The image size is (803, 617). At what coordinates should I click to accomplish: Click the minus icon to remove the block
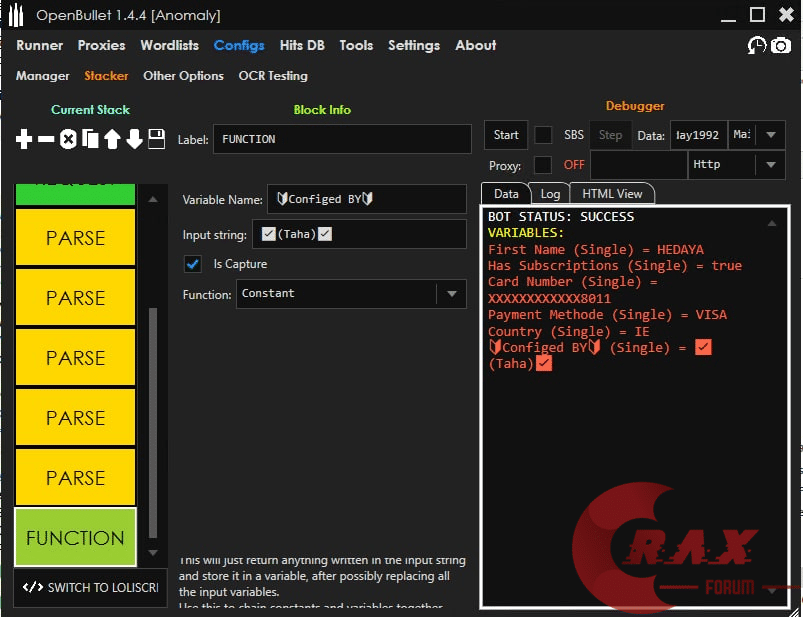click(46, 140)
